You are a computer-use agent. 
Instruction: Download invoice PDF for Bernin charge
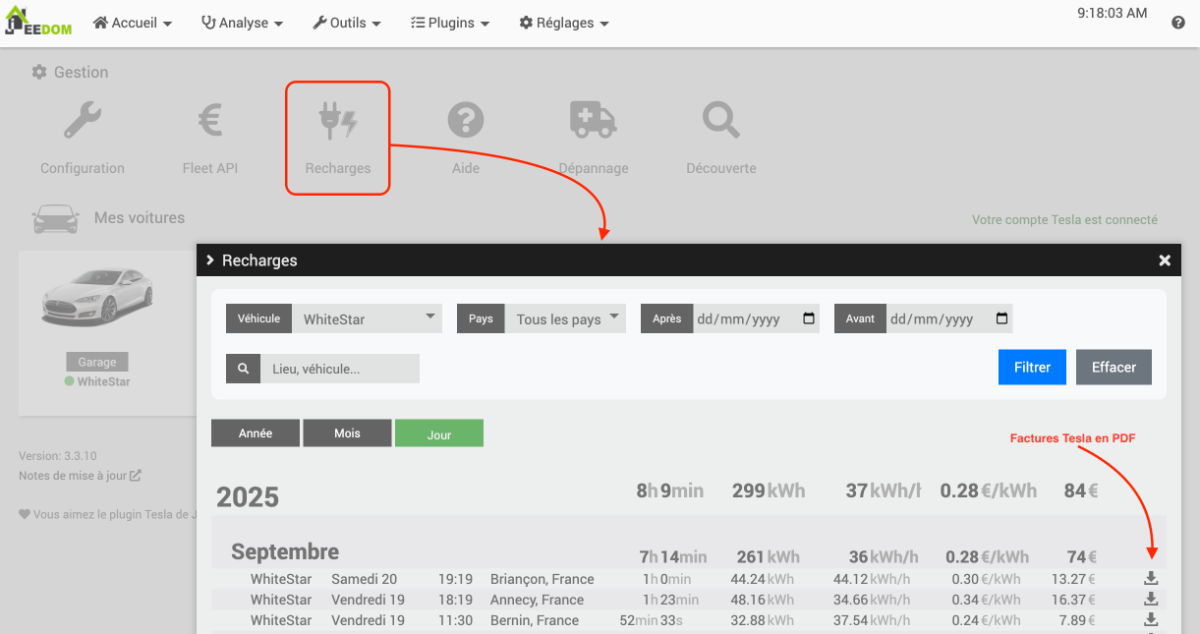(x=1151, y=620)
